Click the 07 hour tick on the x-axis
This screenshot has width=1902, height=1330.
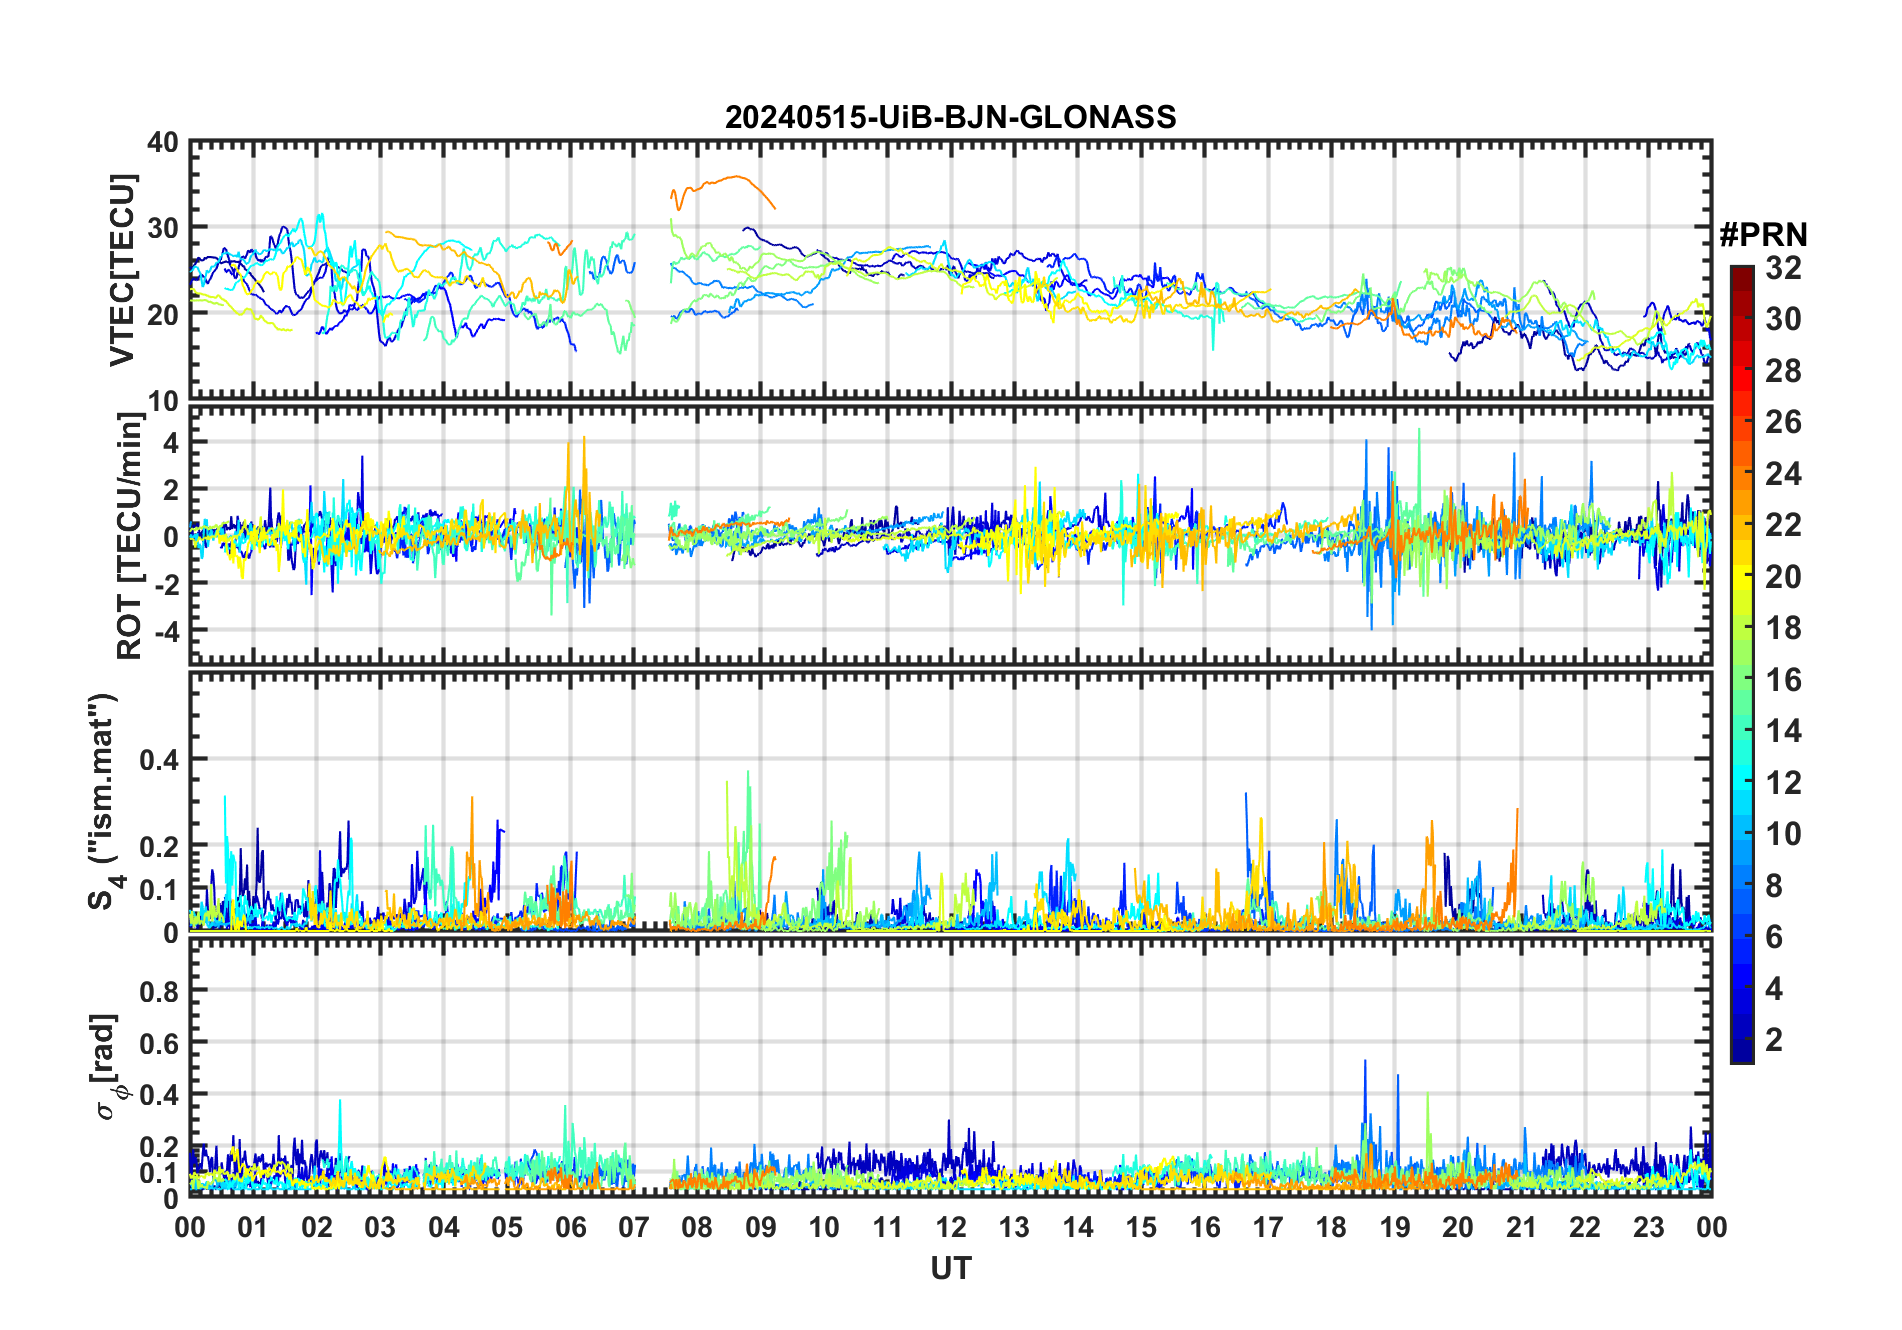click(634, 1228)
